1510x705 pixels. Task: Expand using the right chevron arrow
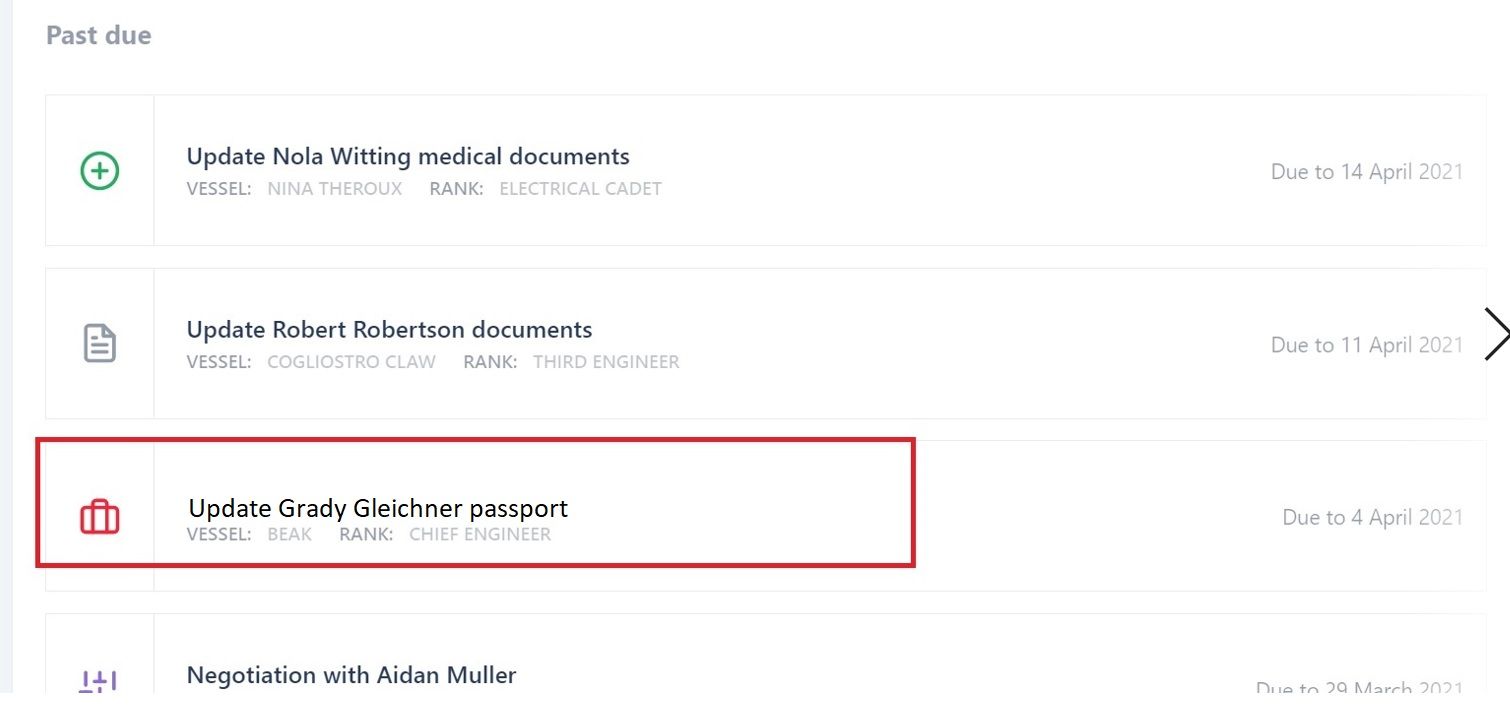(x=1496, y=334)
